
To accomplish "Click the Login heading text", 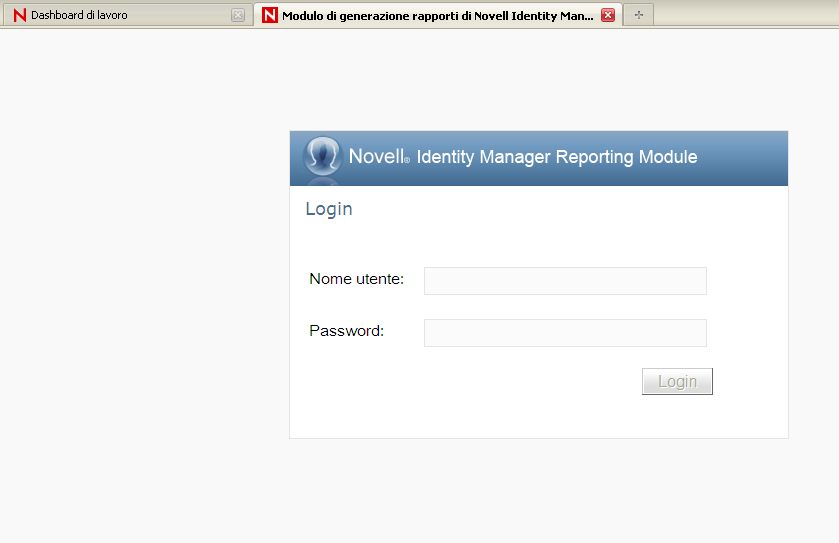I will click(329, 209).
